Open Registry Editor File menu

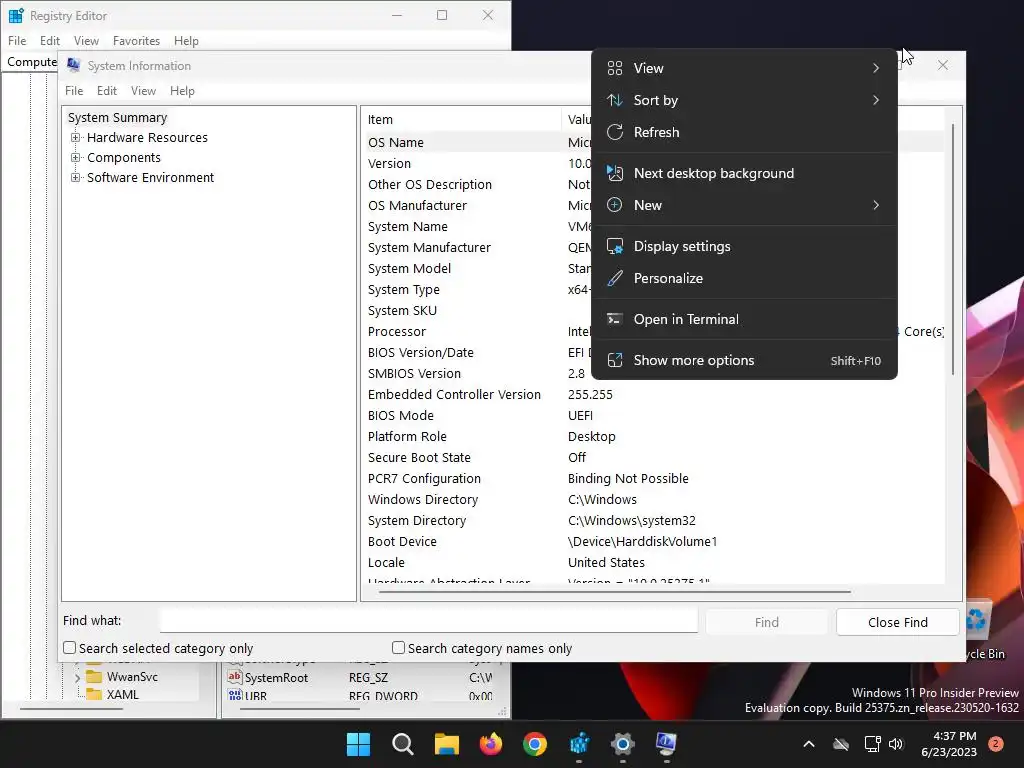coord(17,40)
